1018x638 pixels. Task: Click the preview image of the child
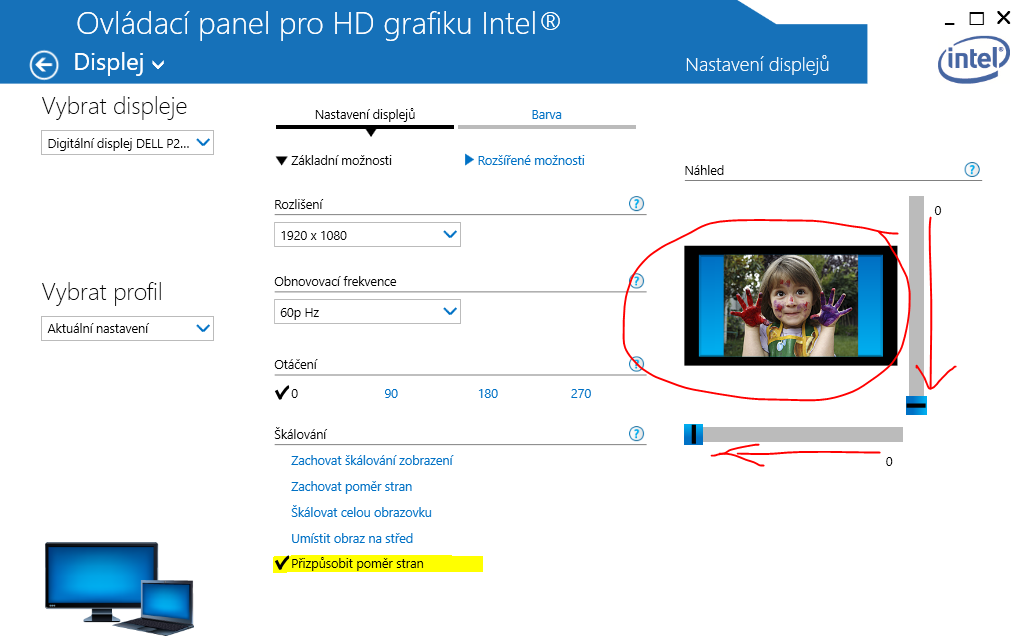[x=790, y=305]
